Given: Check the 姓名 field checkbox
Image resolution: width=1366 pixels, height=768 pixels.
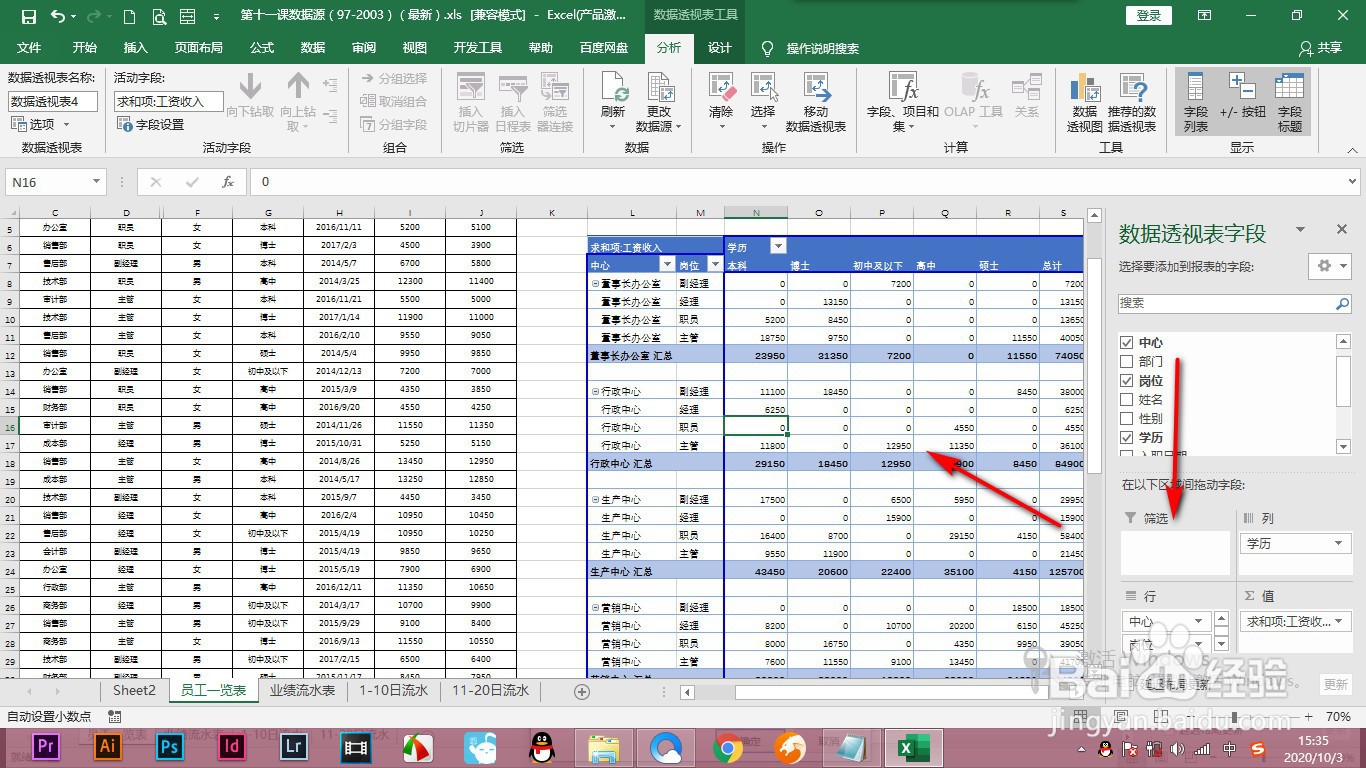Looking at the screenshot, I should (1127, 399).
